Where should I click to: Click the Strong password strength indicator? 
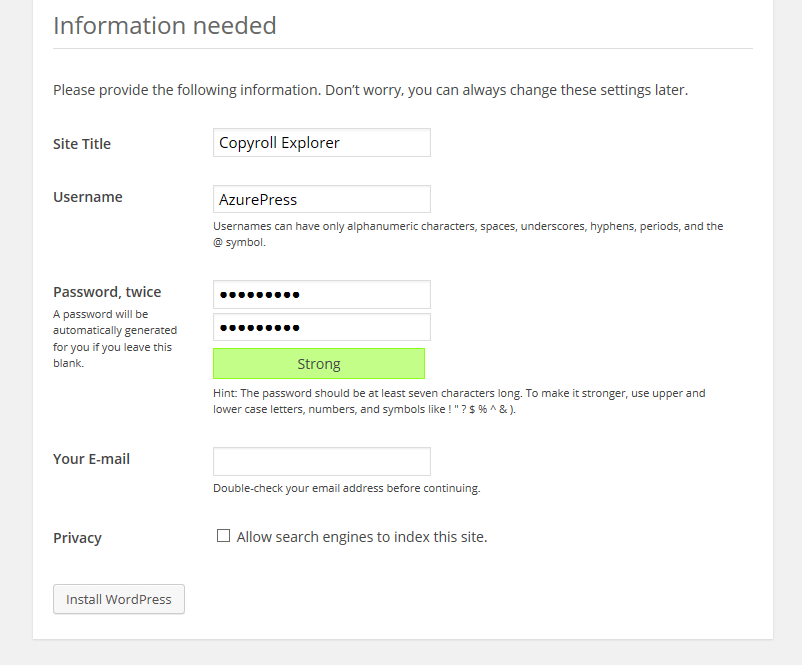319,364
